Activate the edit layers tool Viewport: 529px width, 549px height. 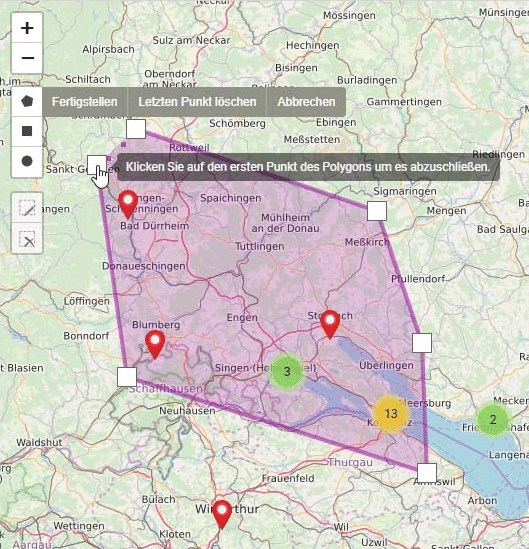27,208
